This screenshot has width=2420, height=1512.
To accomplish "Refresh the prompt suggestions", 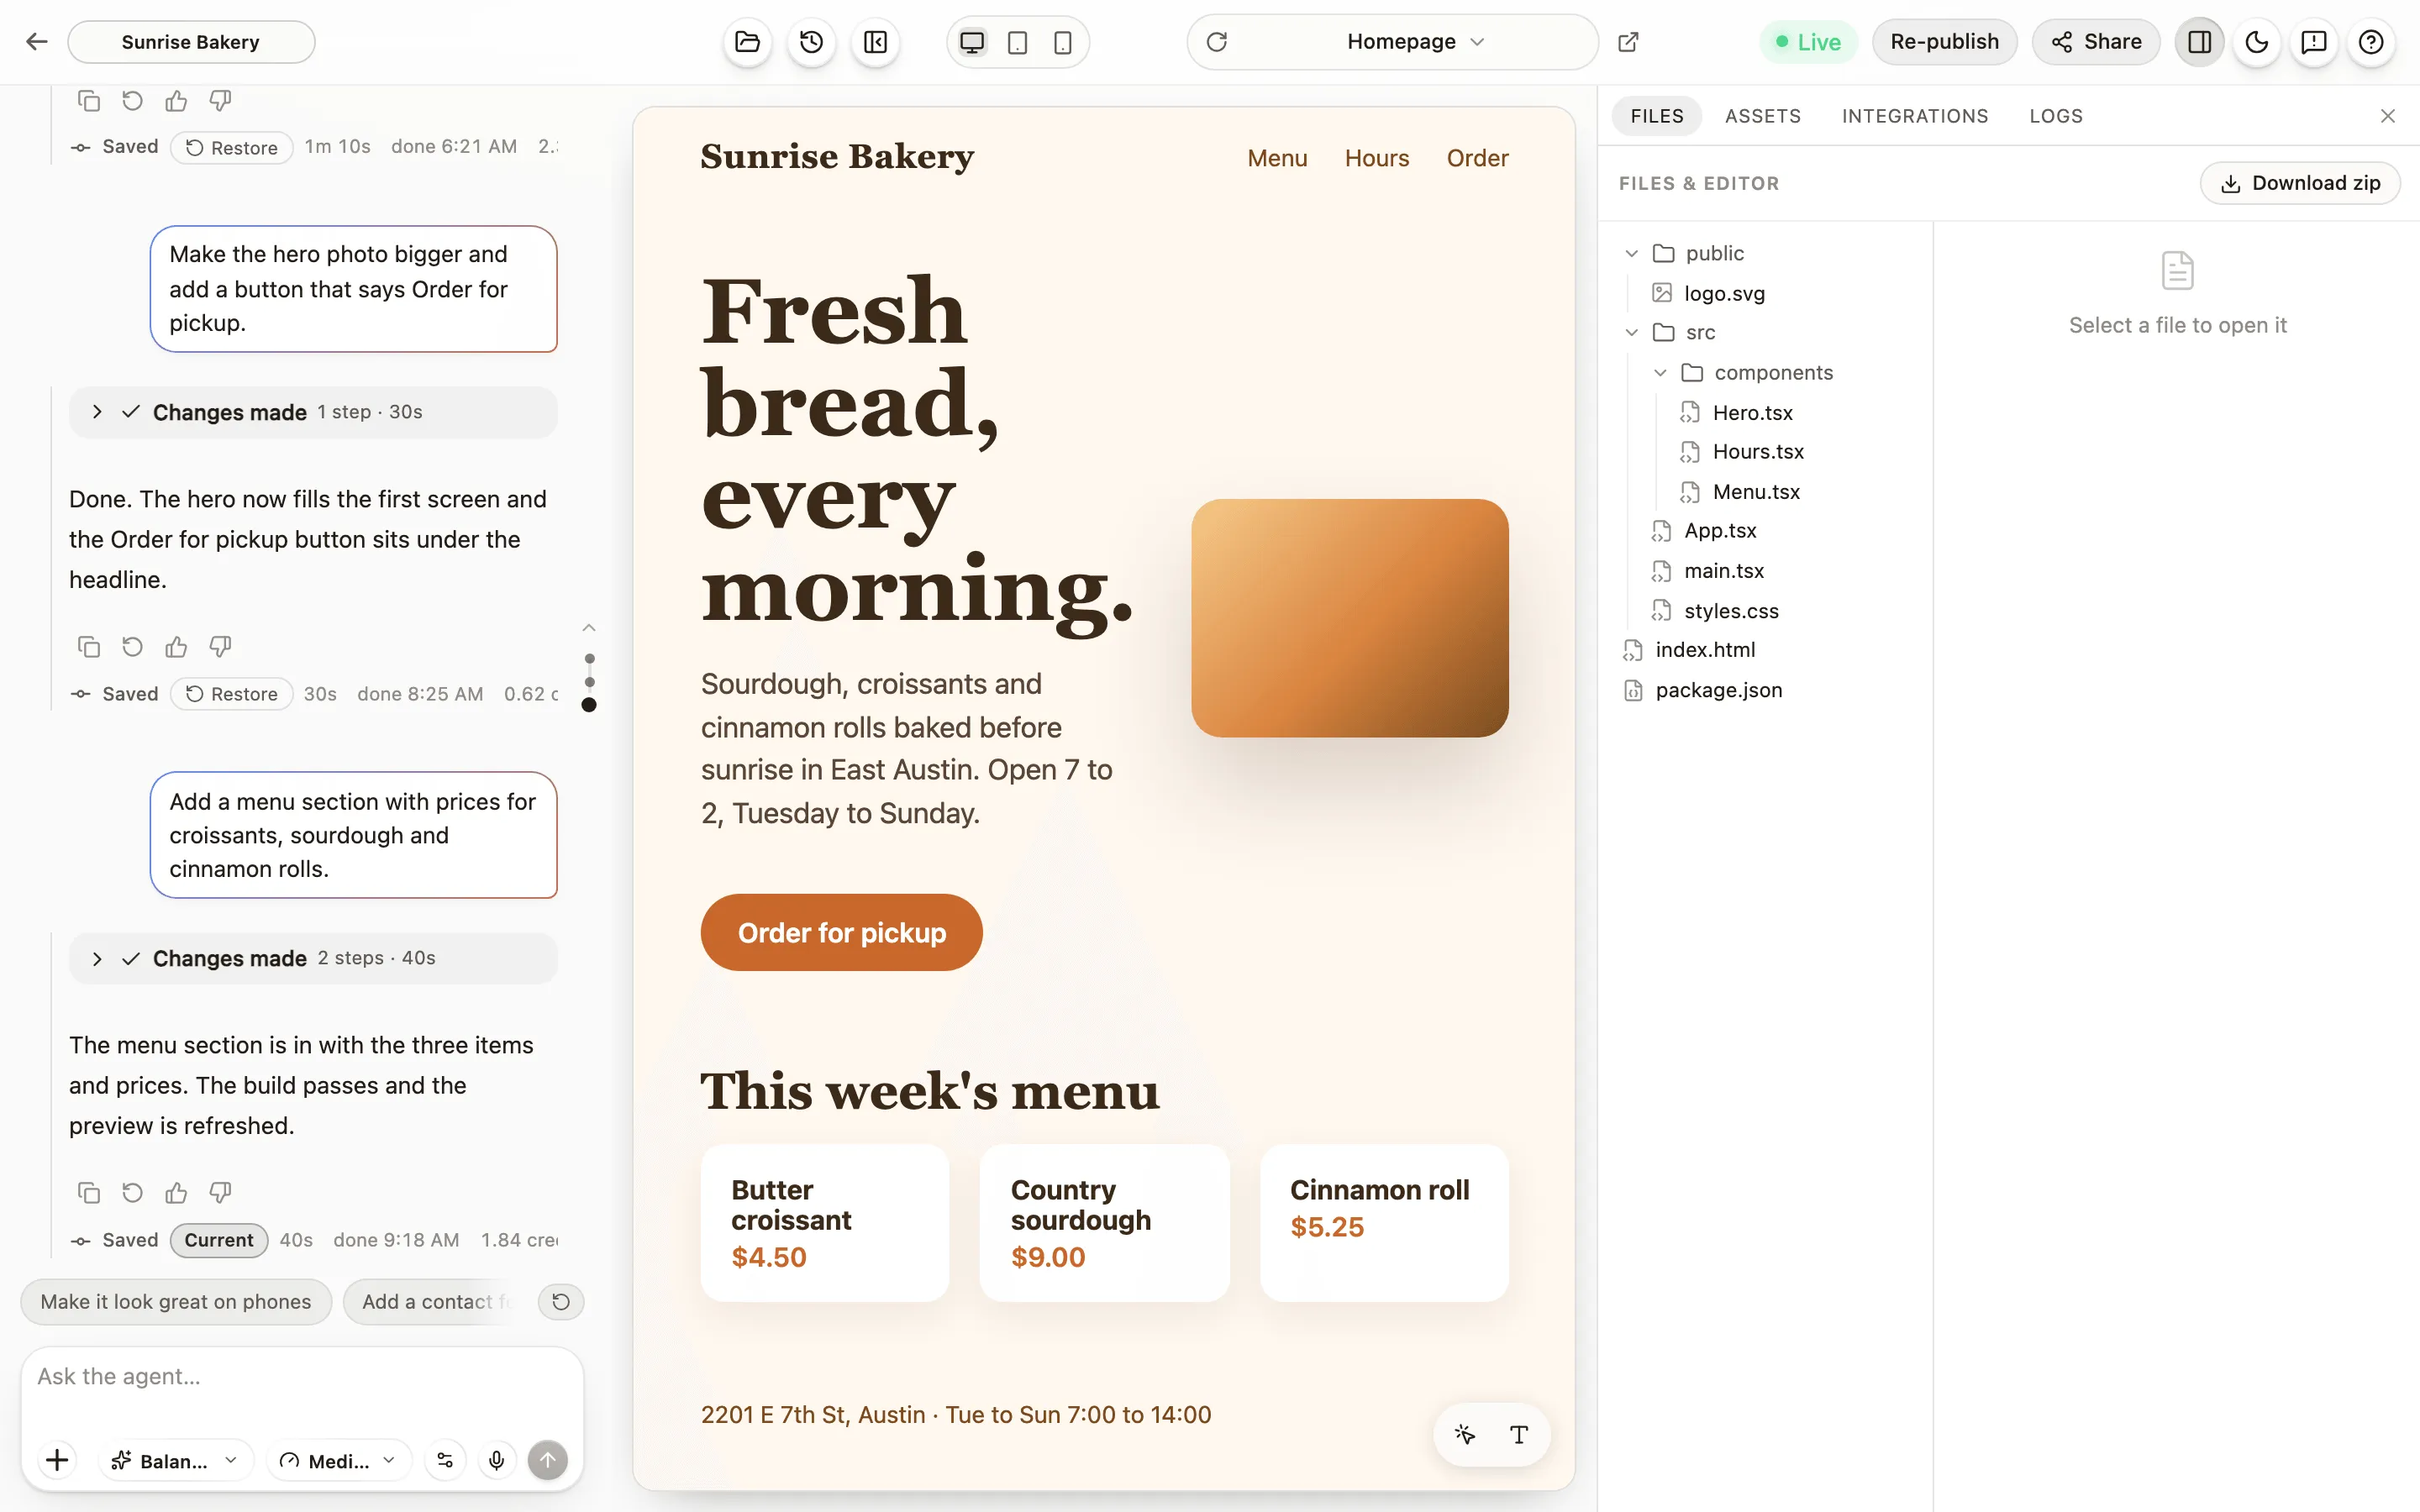I will [x=561, y=1301].
